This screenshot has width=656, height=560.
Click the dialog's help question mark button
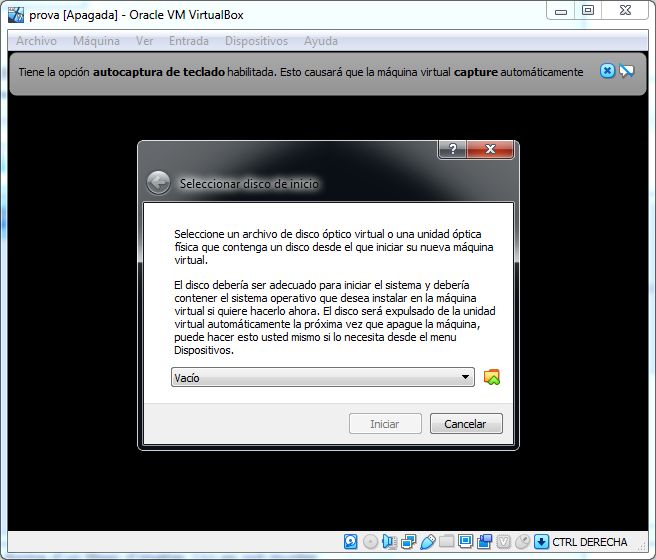(x=452, y=149)
